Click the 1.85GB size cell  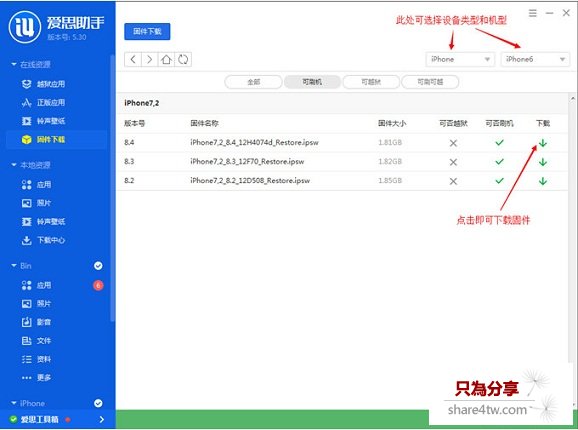[x=390, y=181]
